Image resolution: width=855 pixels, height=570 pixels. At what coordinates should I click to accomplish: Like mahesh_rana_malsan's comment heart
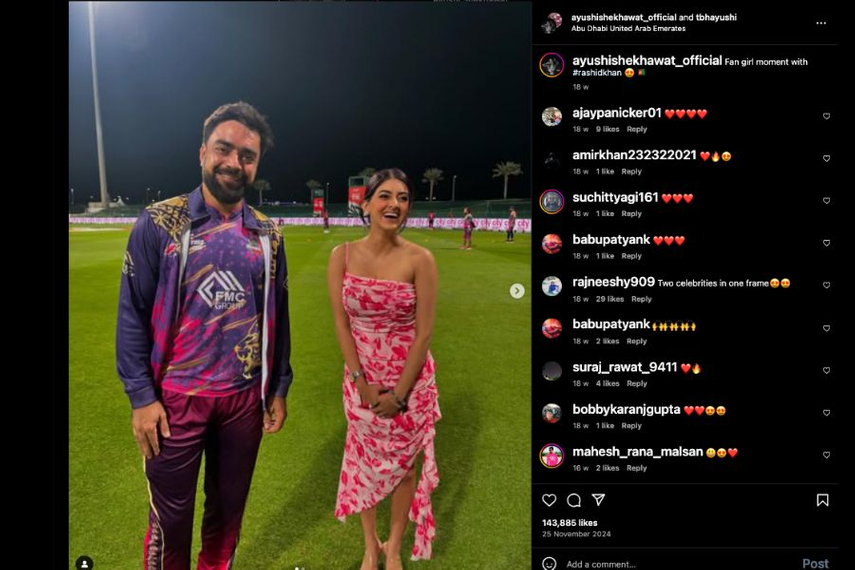(827, 455)
